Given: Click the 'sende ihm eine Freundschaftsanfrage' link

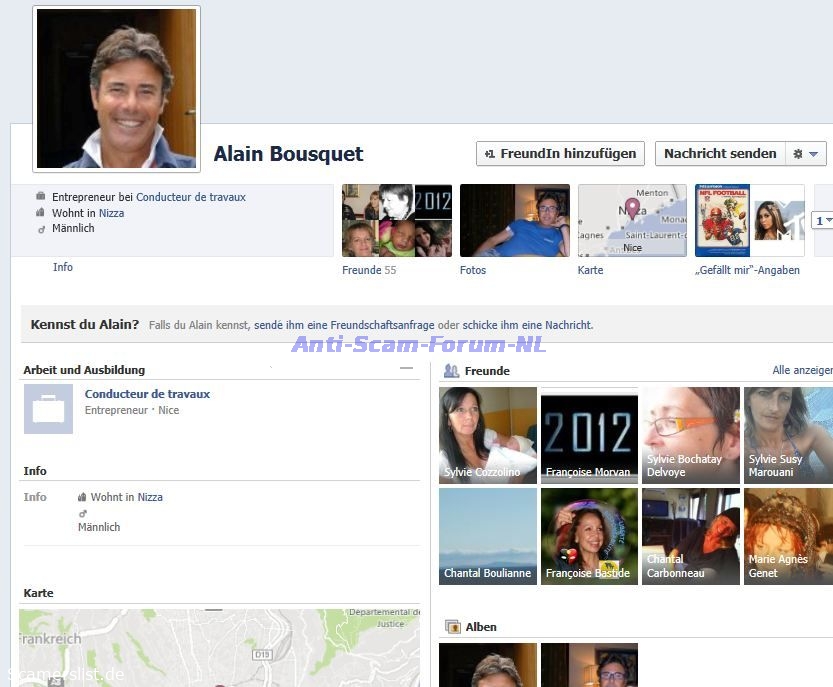Looking at the screenshot, I should click(x=344, y=325).
